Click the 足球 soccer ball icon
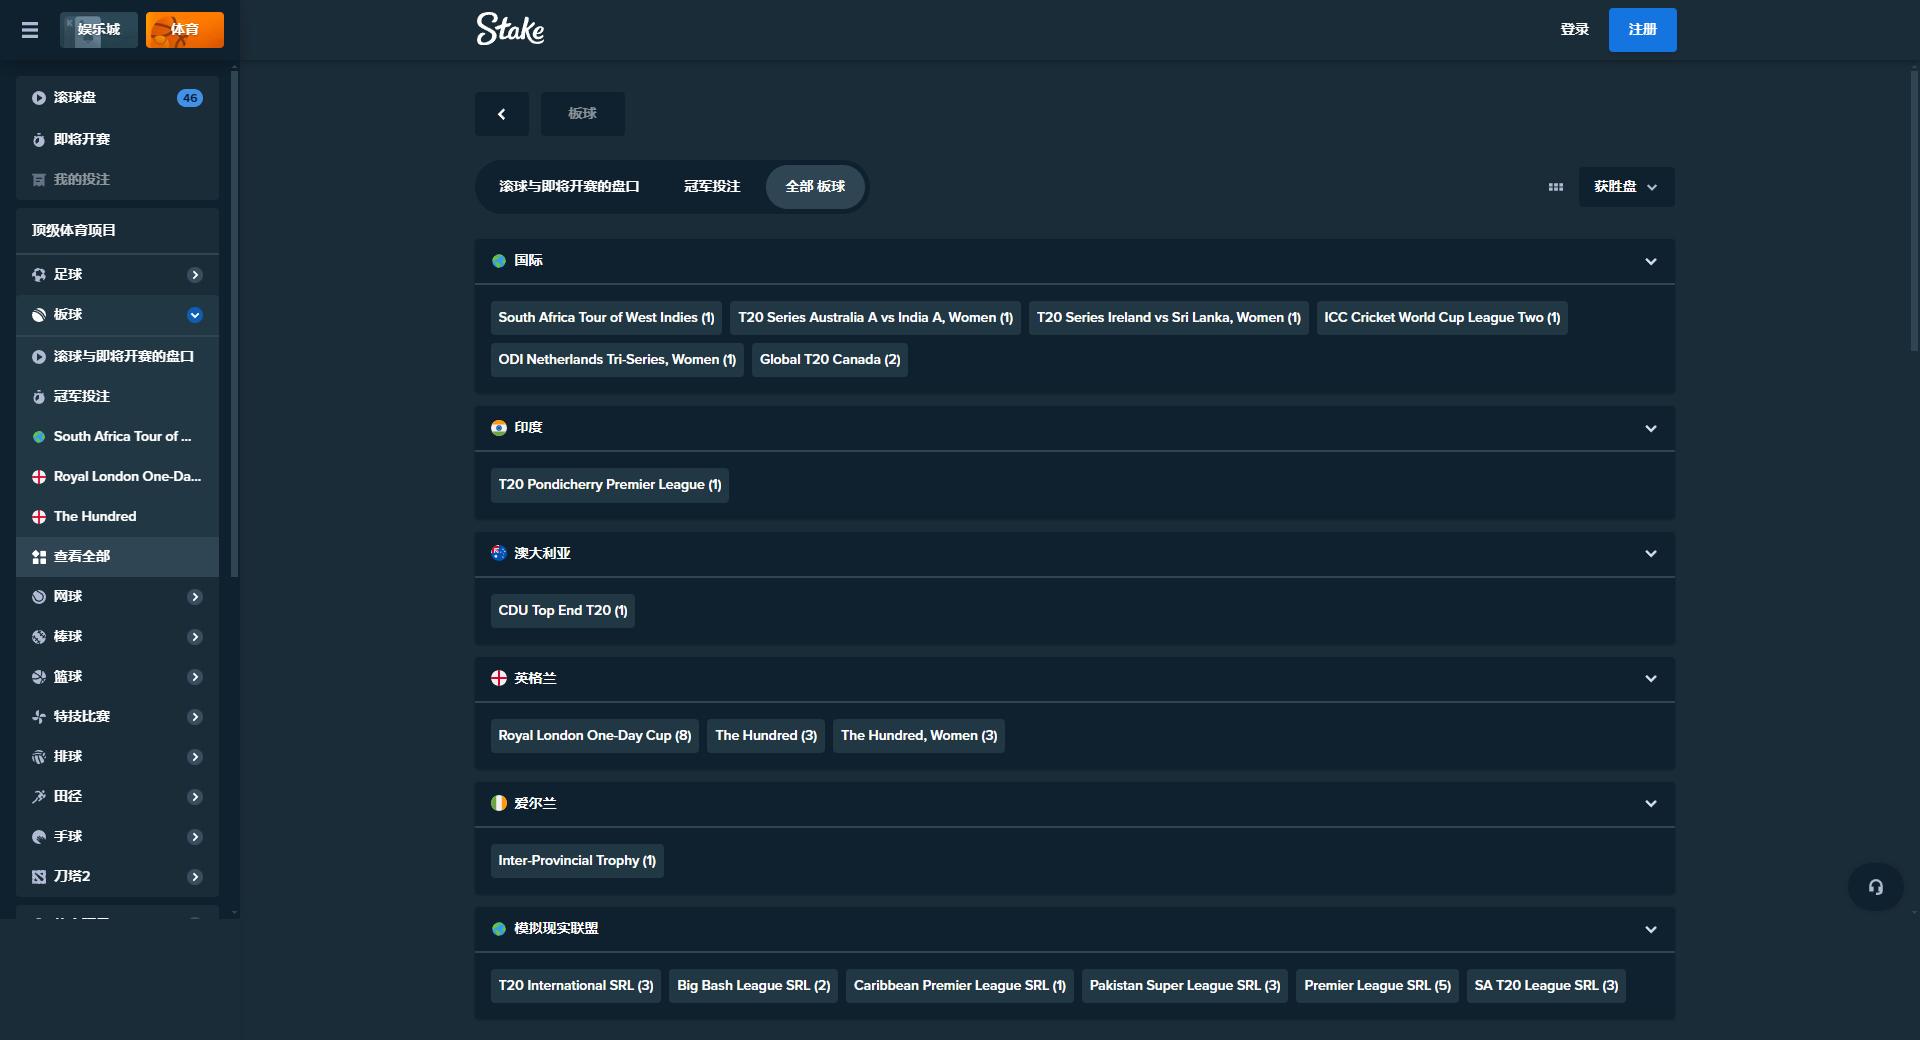 (39, 275)
